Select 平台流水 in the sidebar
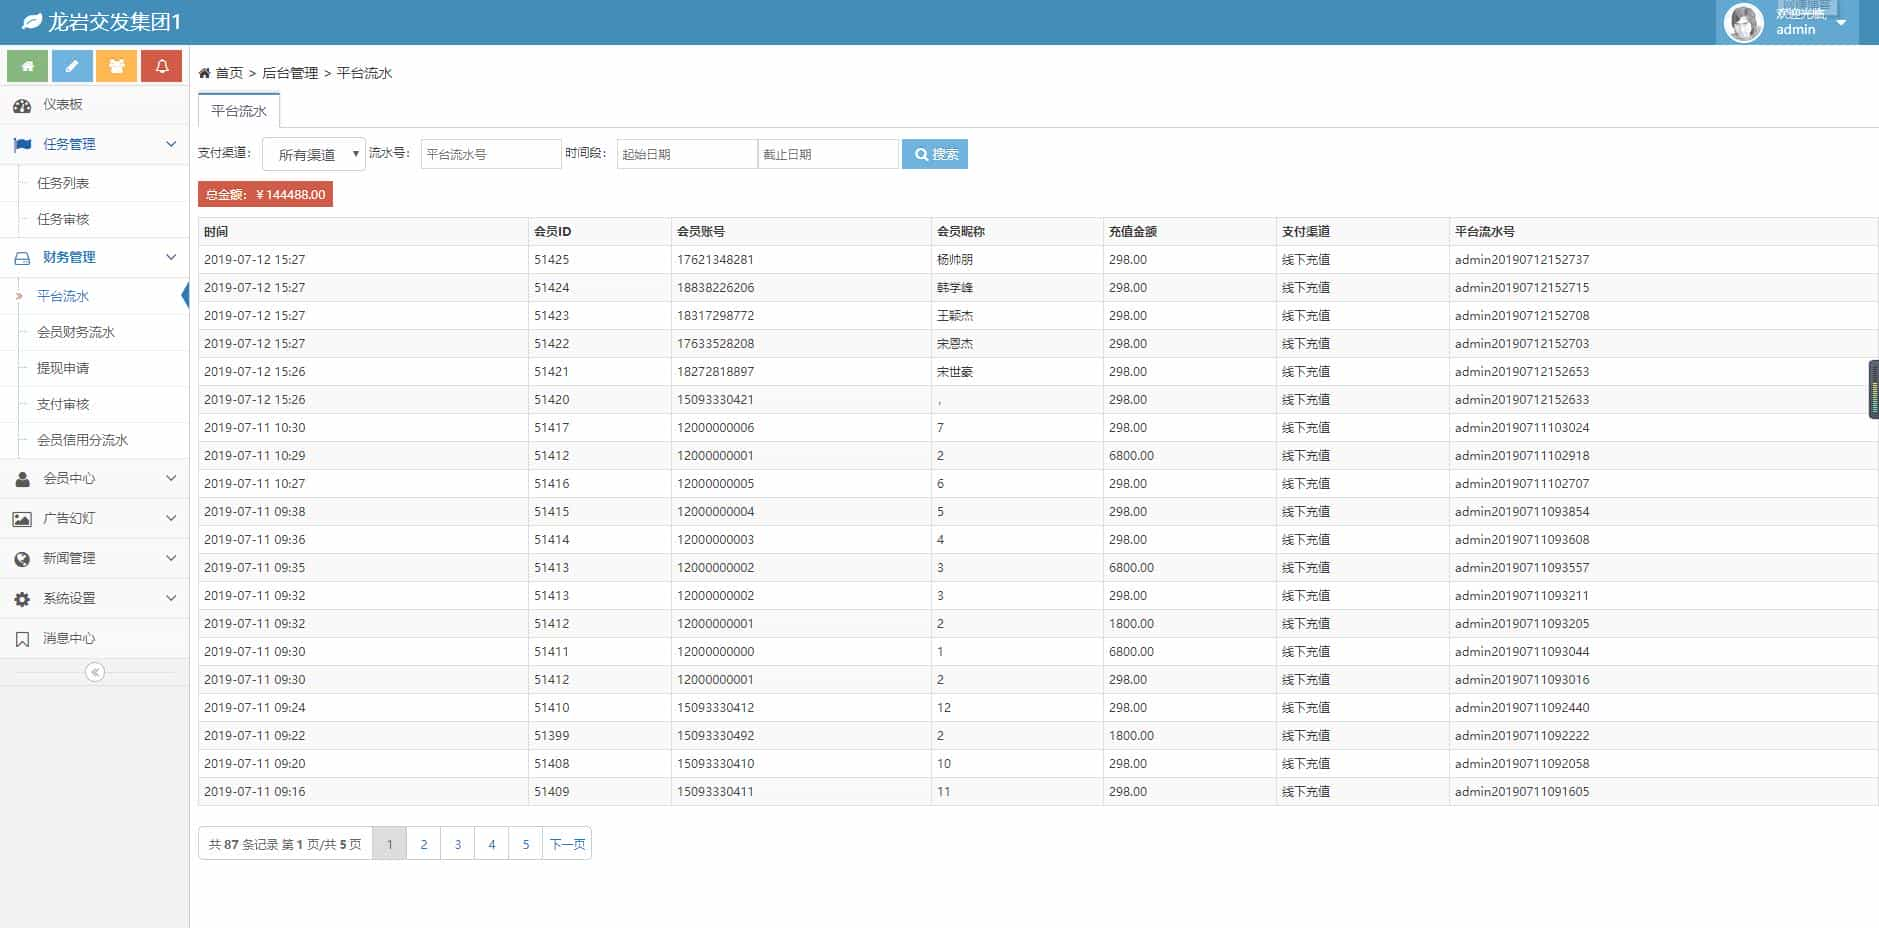 (x=63, y=296)
